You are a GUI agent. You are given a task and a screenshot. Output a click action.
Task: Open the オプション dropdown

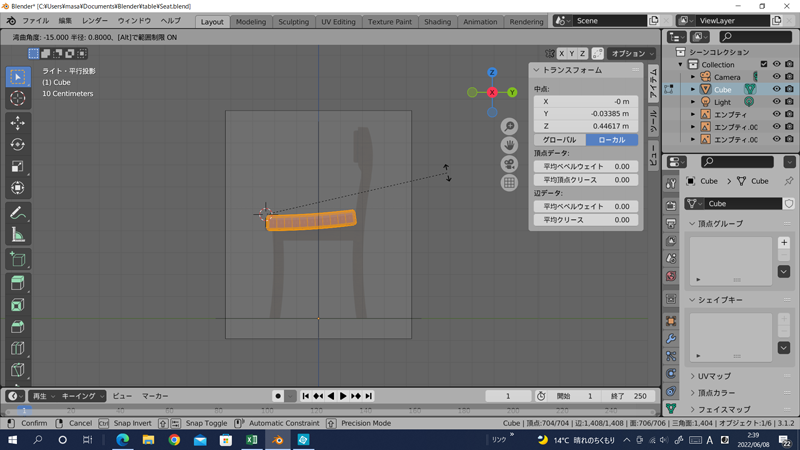(x=632, y=54)
